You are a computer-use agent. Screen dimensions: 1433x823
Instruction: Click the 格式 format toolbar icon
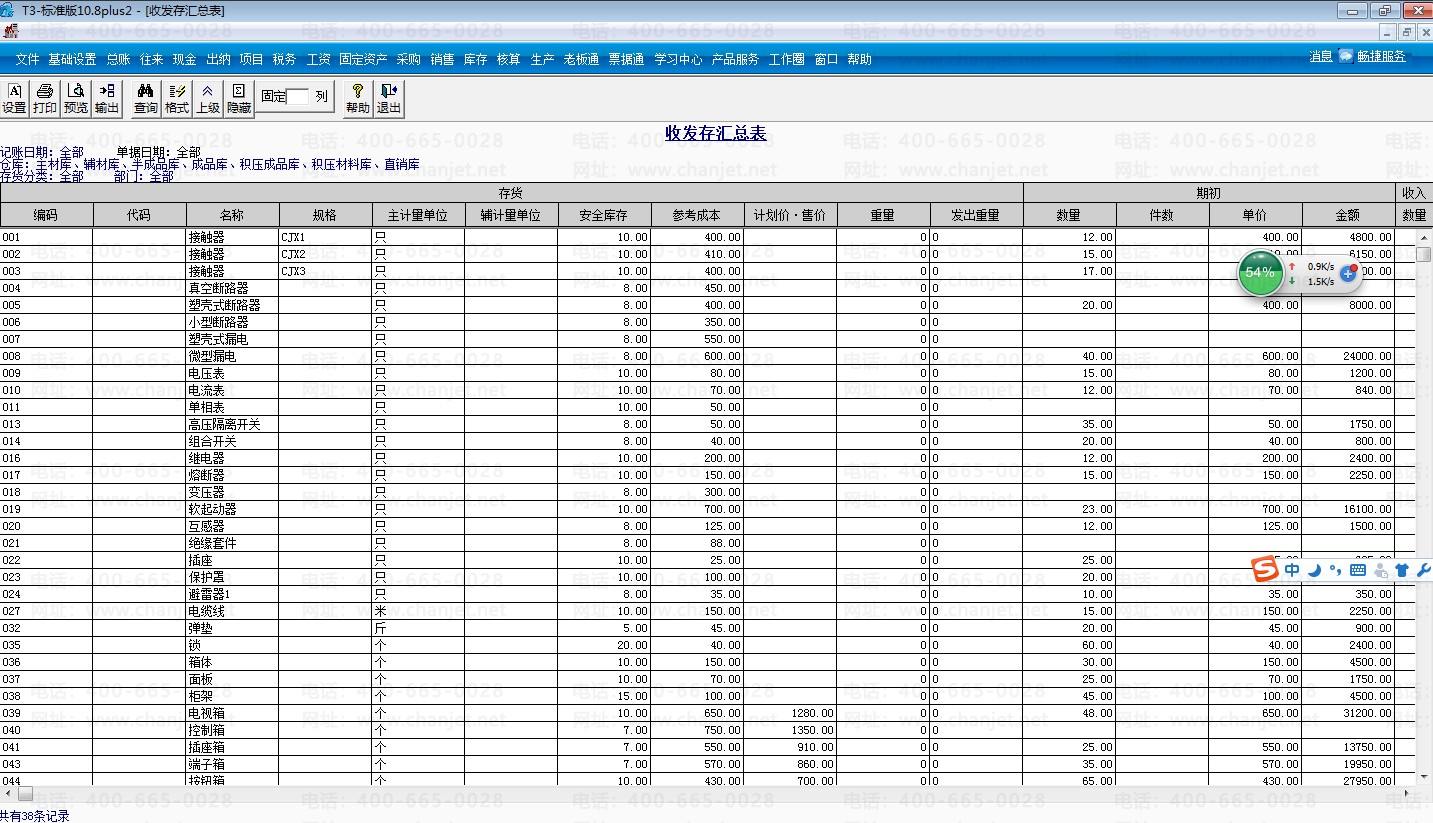[x=177, y=99]
